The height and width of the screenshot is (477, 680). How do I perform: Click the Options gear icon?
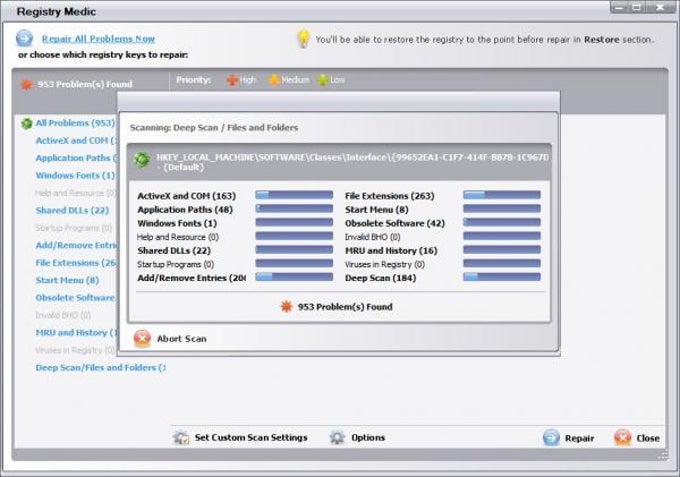coord(337,438)
